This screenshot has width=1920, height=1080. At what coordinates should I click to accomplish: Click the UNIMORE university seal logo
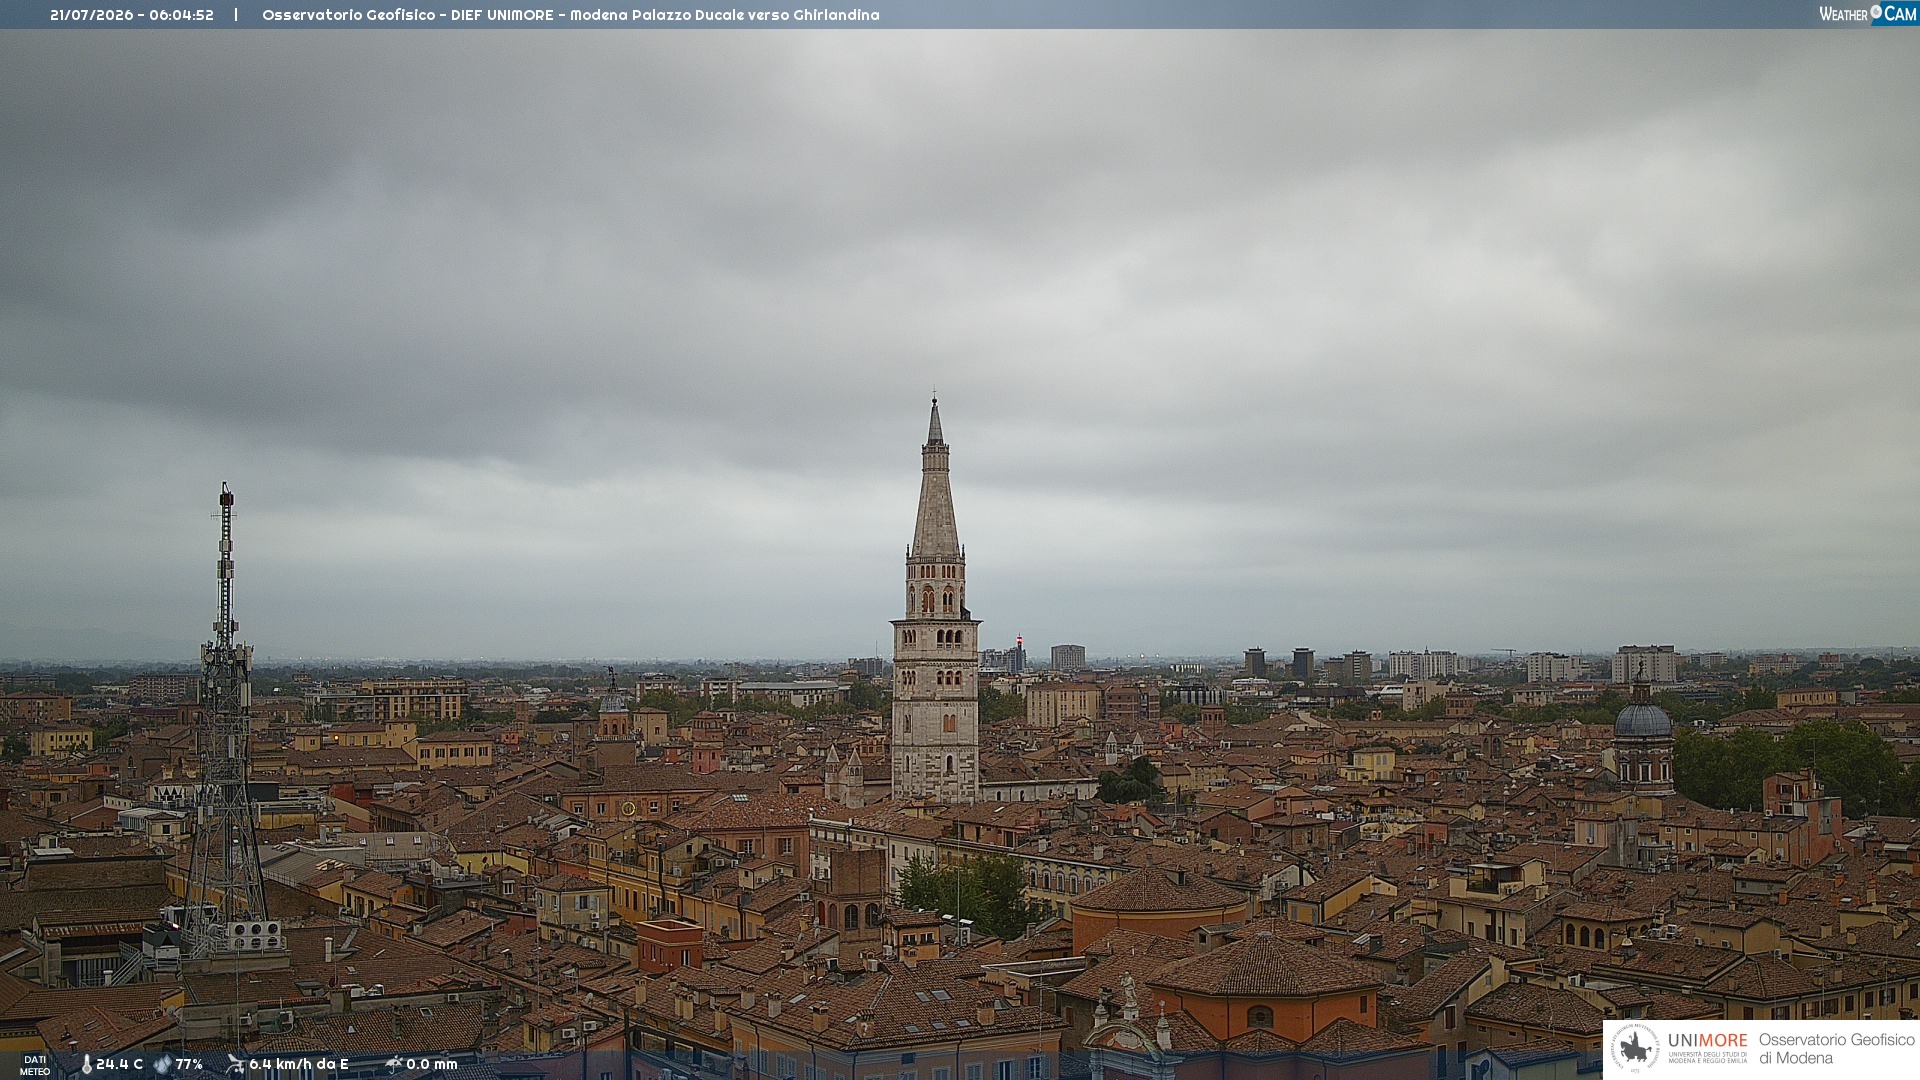pyautogui.click(x=1635, y=1049)
